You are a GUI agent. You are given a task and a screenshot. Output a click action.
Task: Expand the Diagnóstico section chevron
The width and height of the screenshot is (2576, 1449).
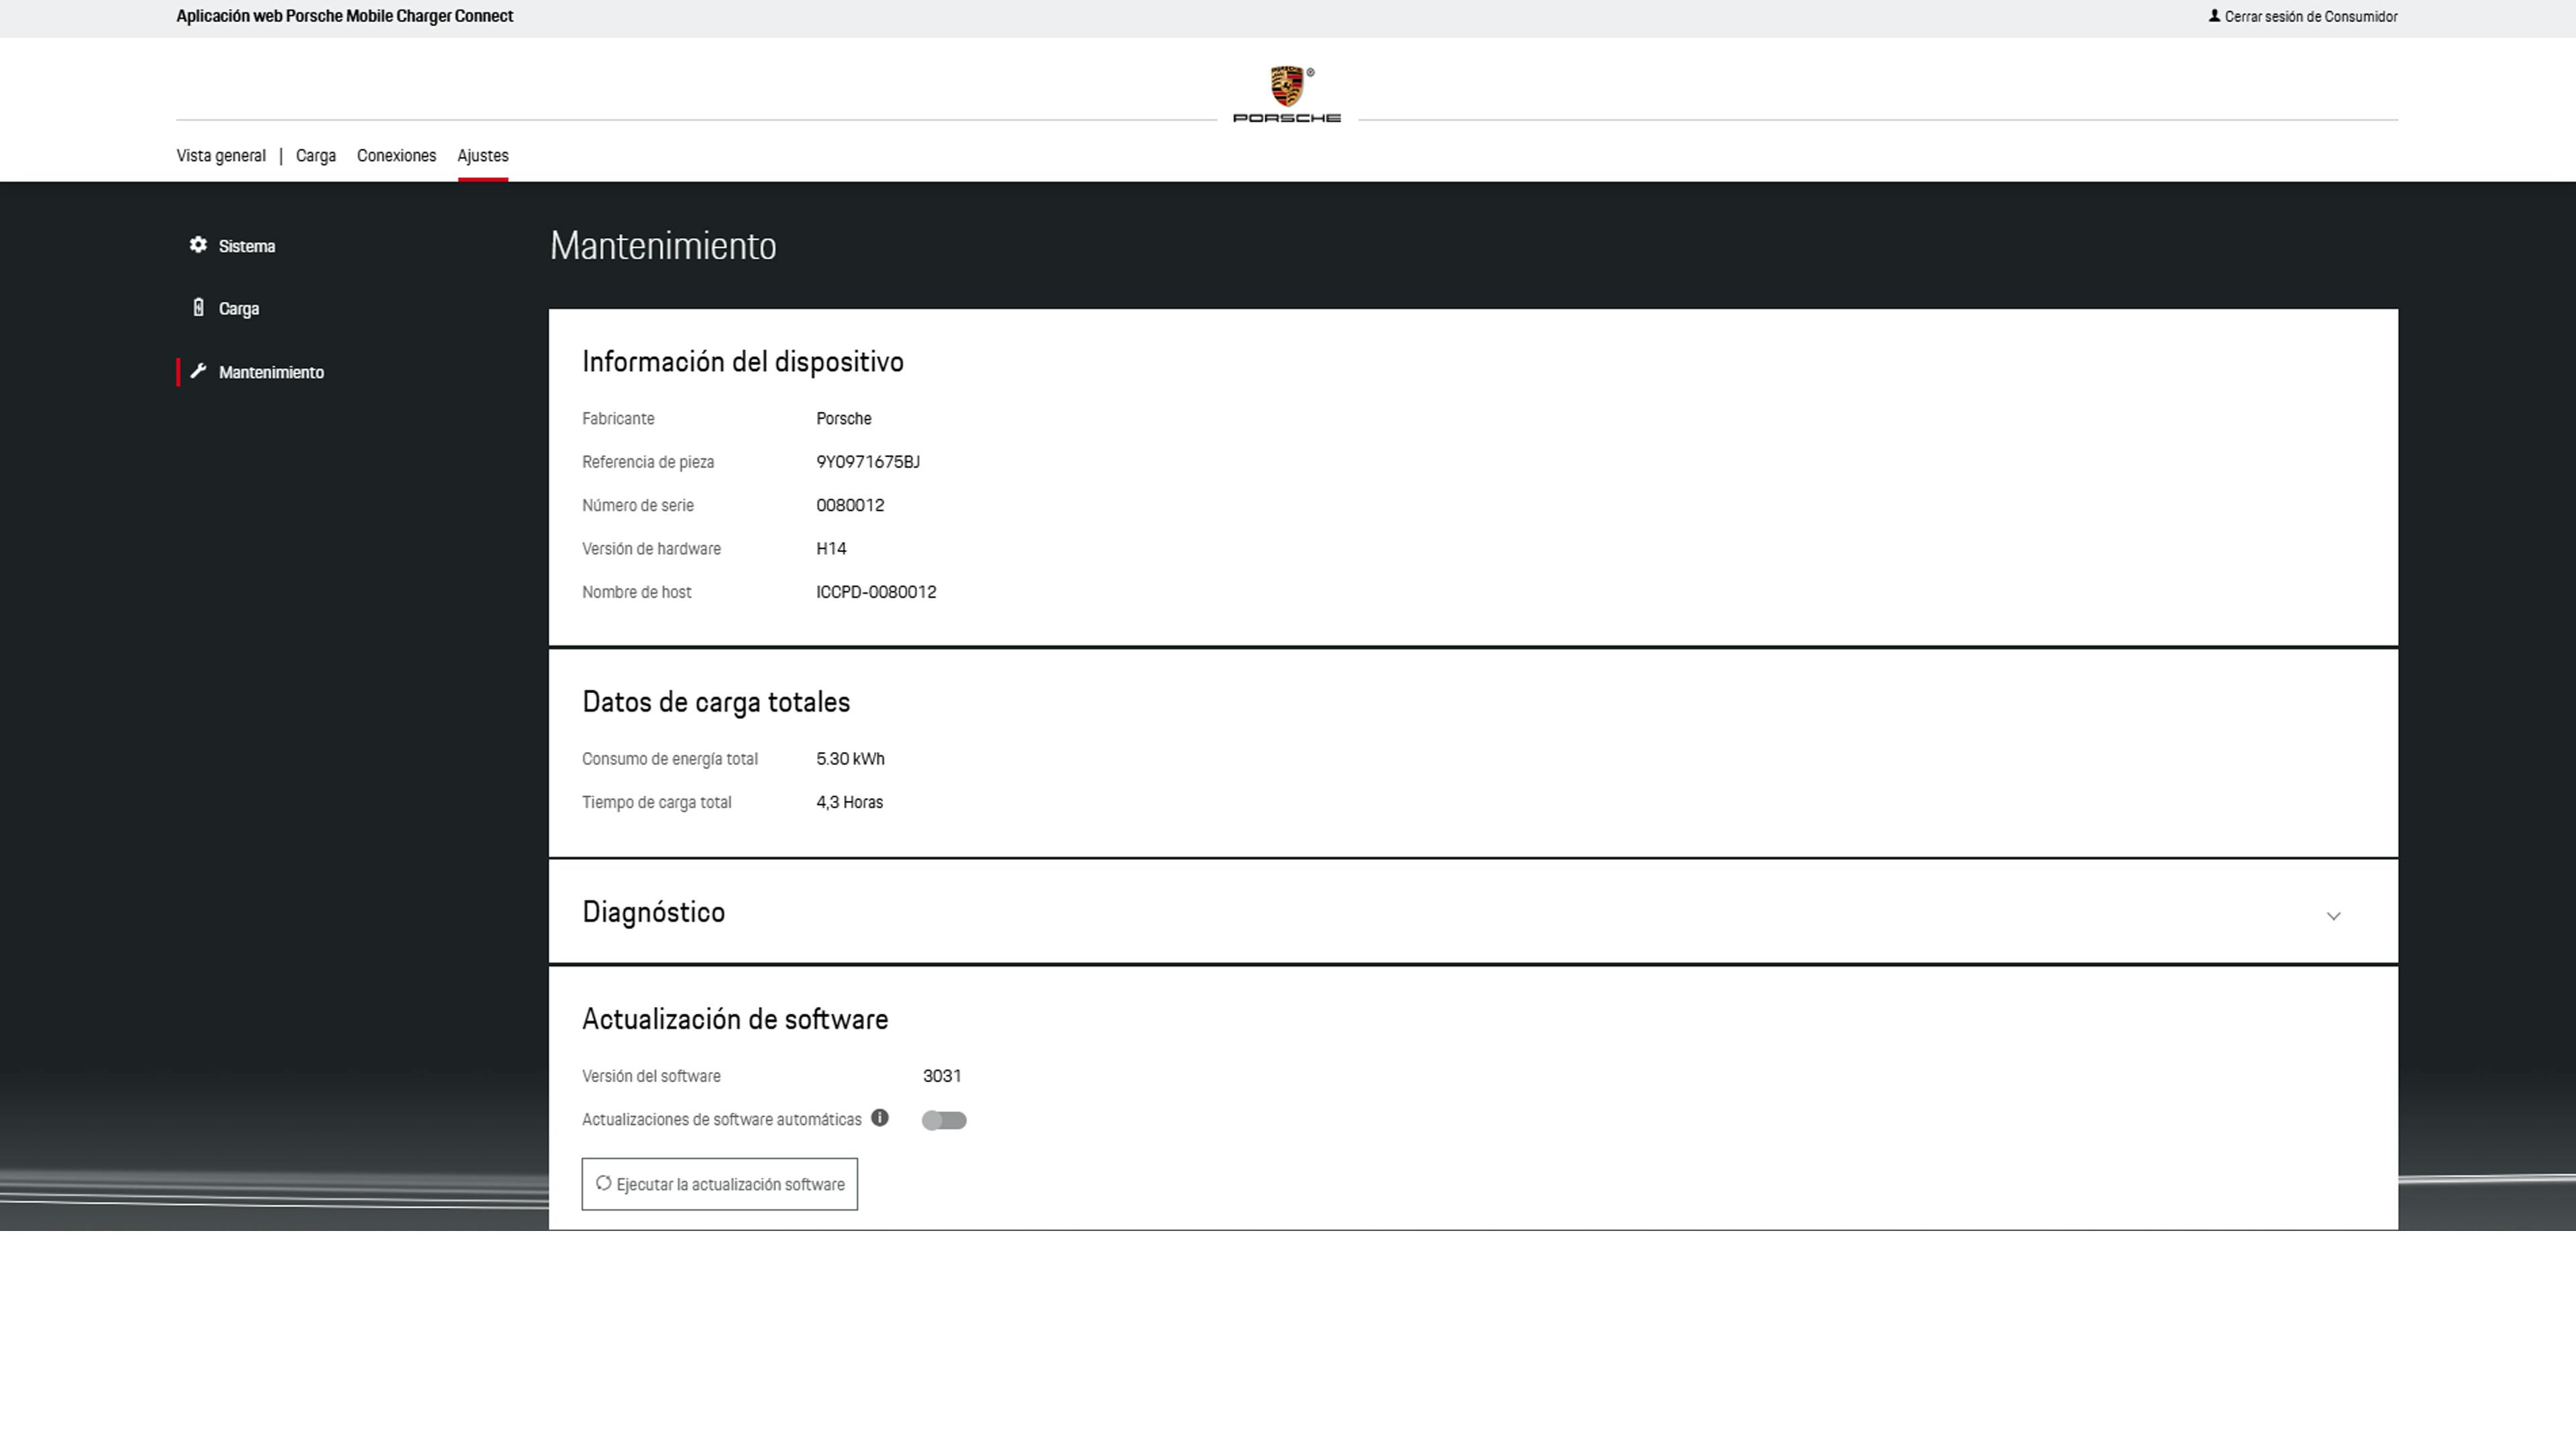click(2333, 916)
